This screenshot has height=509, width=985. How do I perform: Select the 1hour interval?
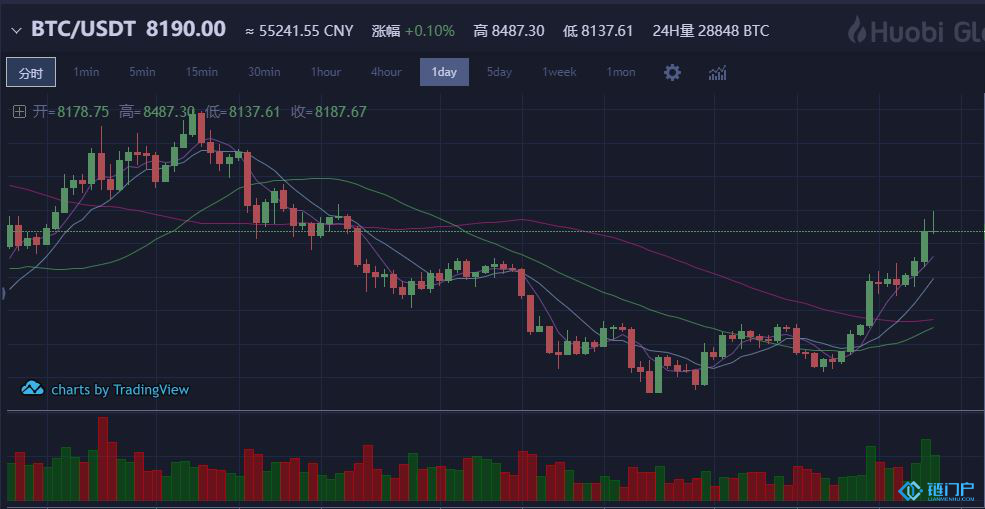pyautogui.click(x=325, y=73)
